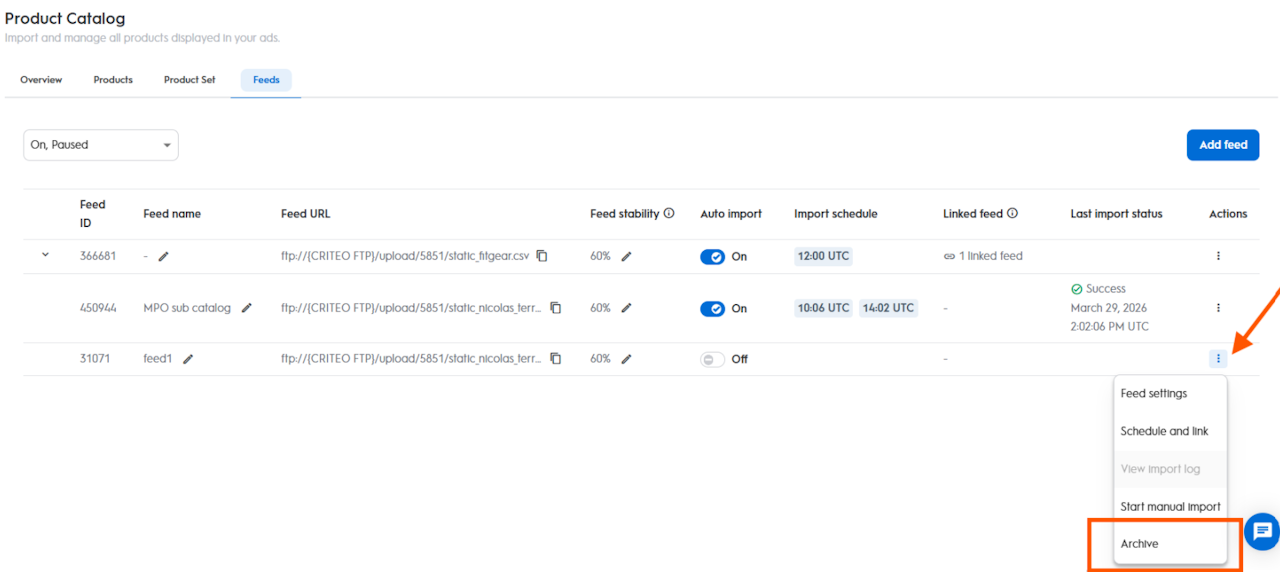
Task: Open actions menu for MPO sub catalog
Action: point(1218,308)
